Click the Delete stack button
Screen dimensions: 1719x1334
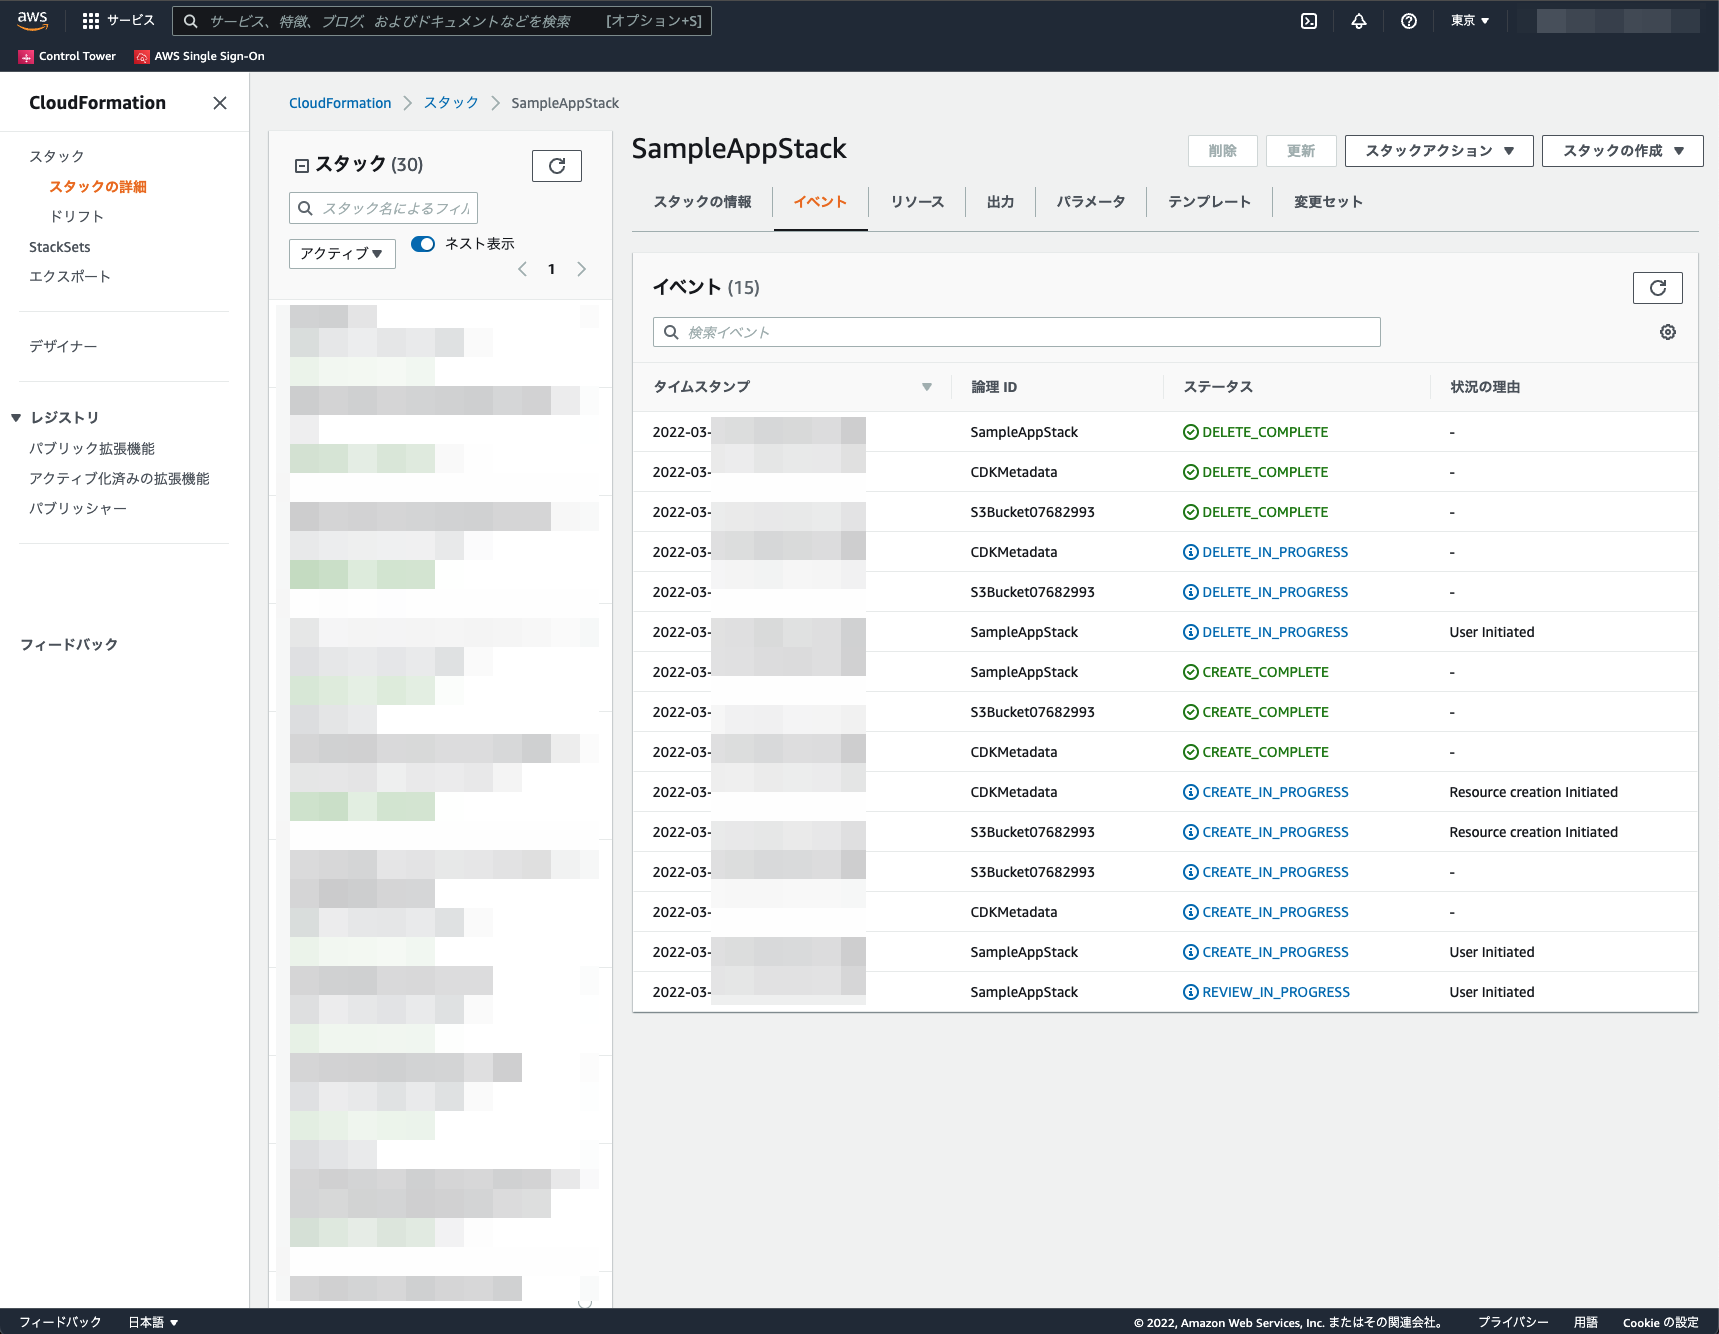(x=1222, y=151)
